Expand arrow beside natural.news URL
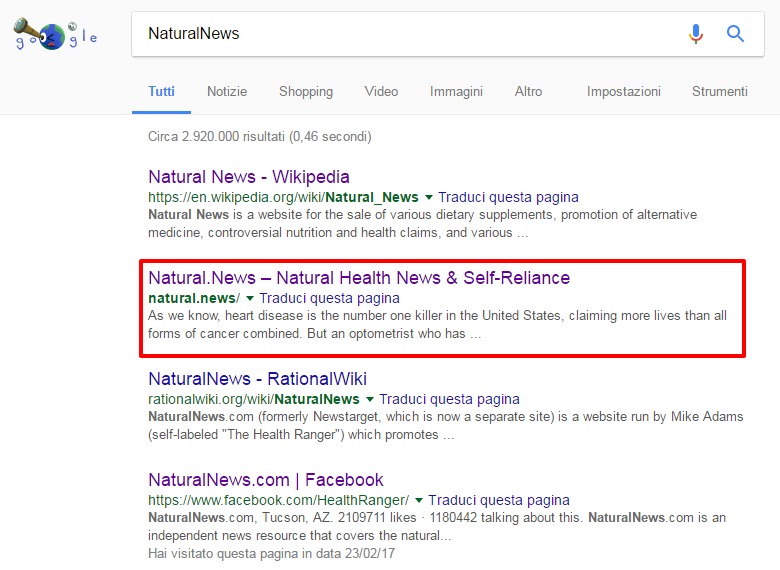 250,298
